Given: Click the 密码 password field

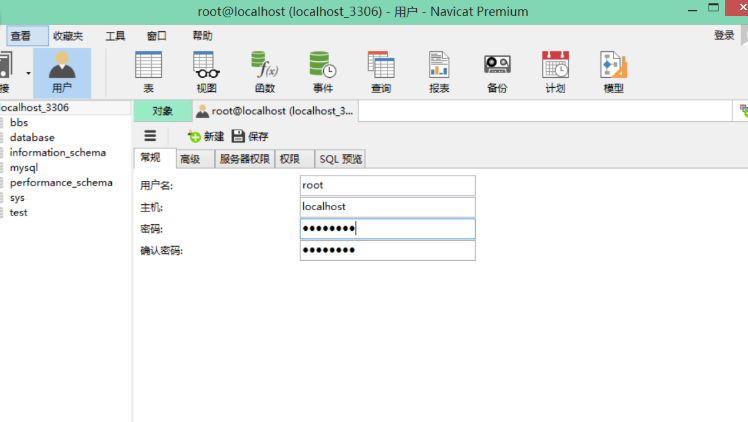Looking at the screenshot, I should point(387,228).
